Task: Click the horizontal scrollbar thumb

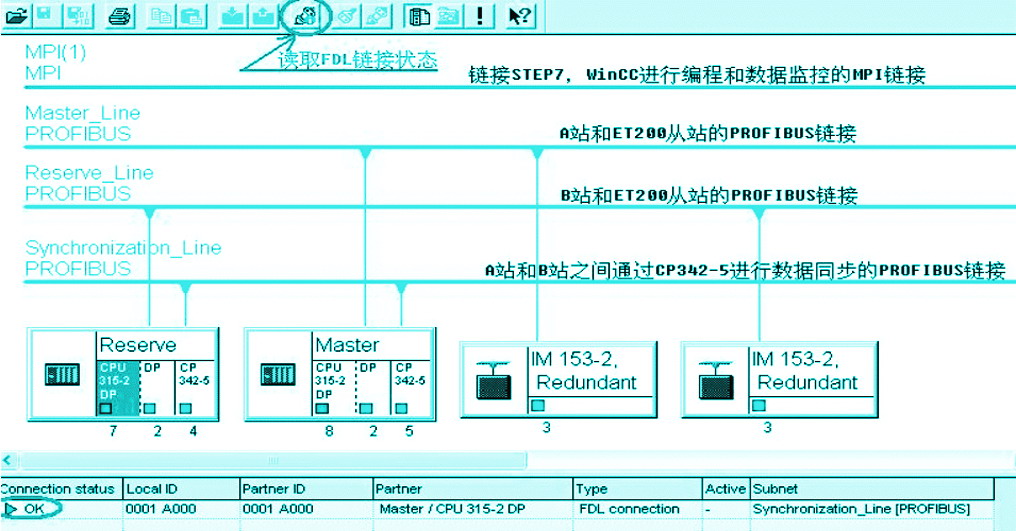Action: coord(273,460)
